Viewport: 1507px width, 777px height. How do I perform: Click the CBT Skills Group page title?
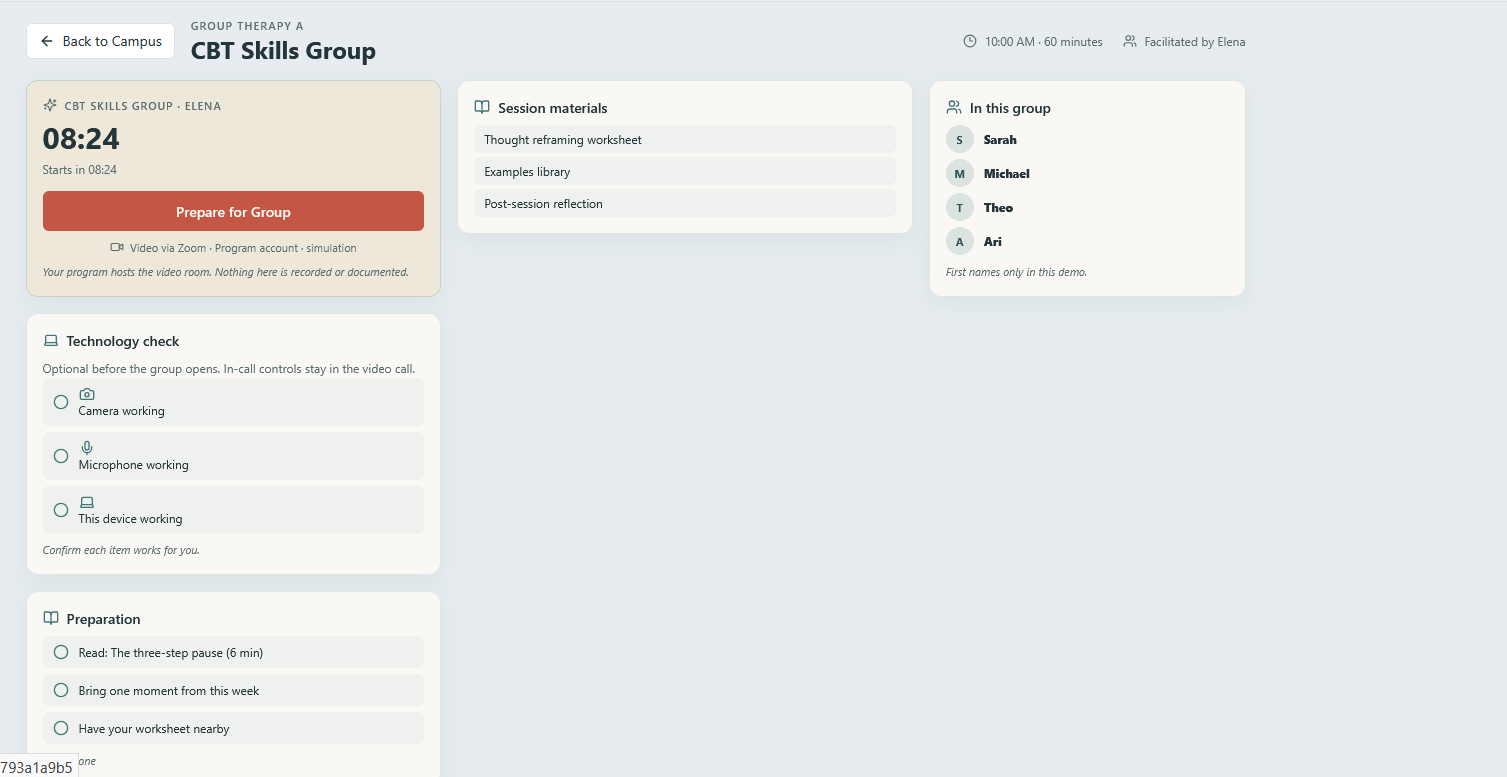pyautogui.click(x=283, y=51)
